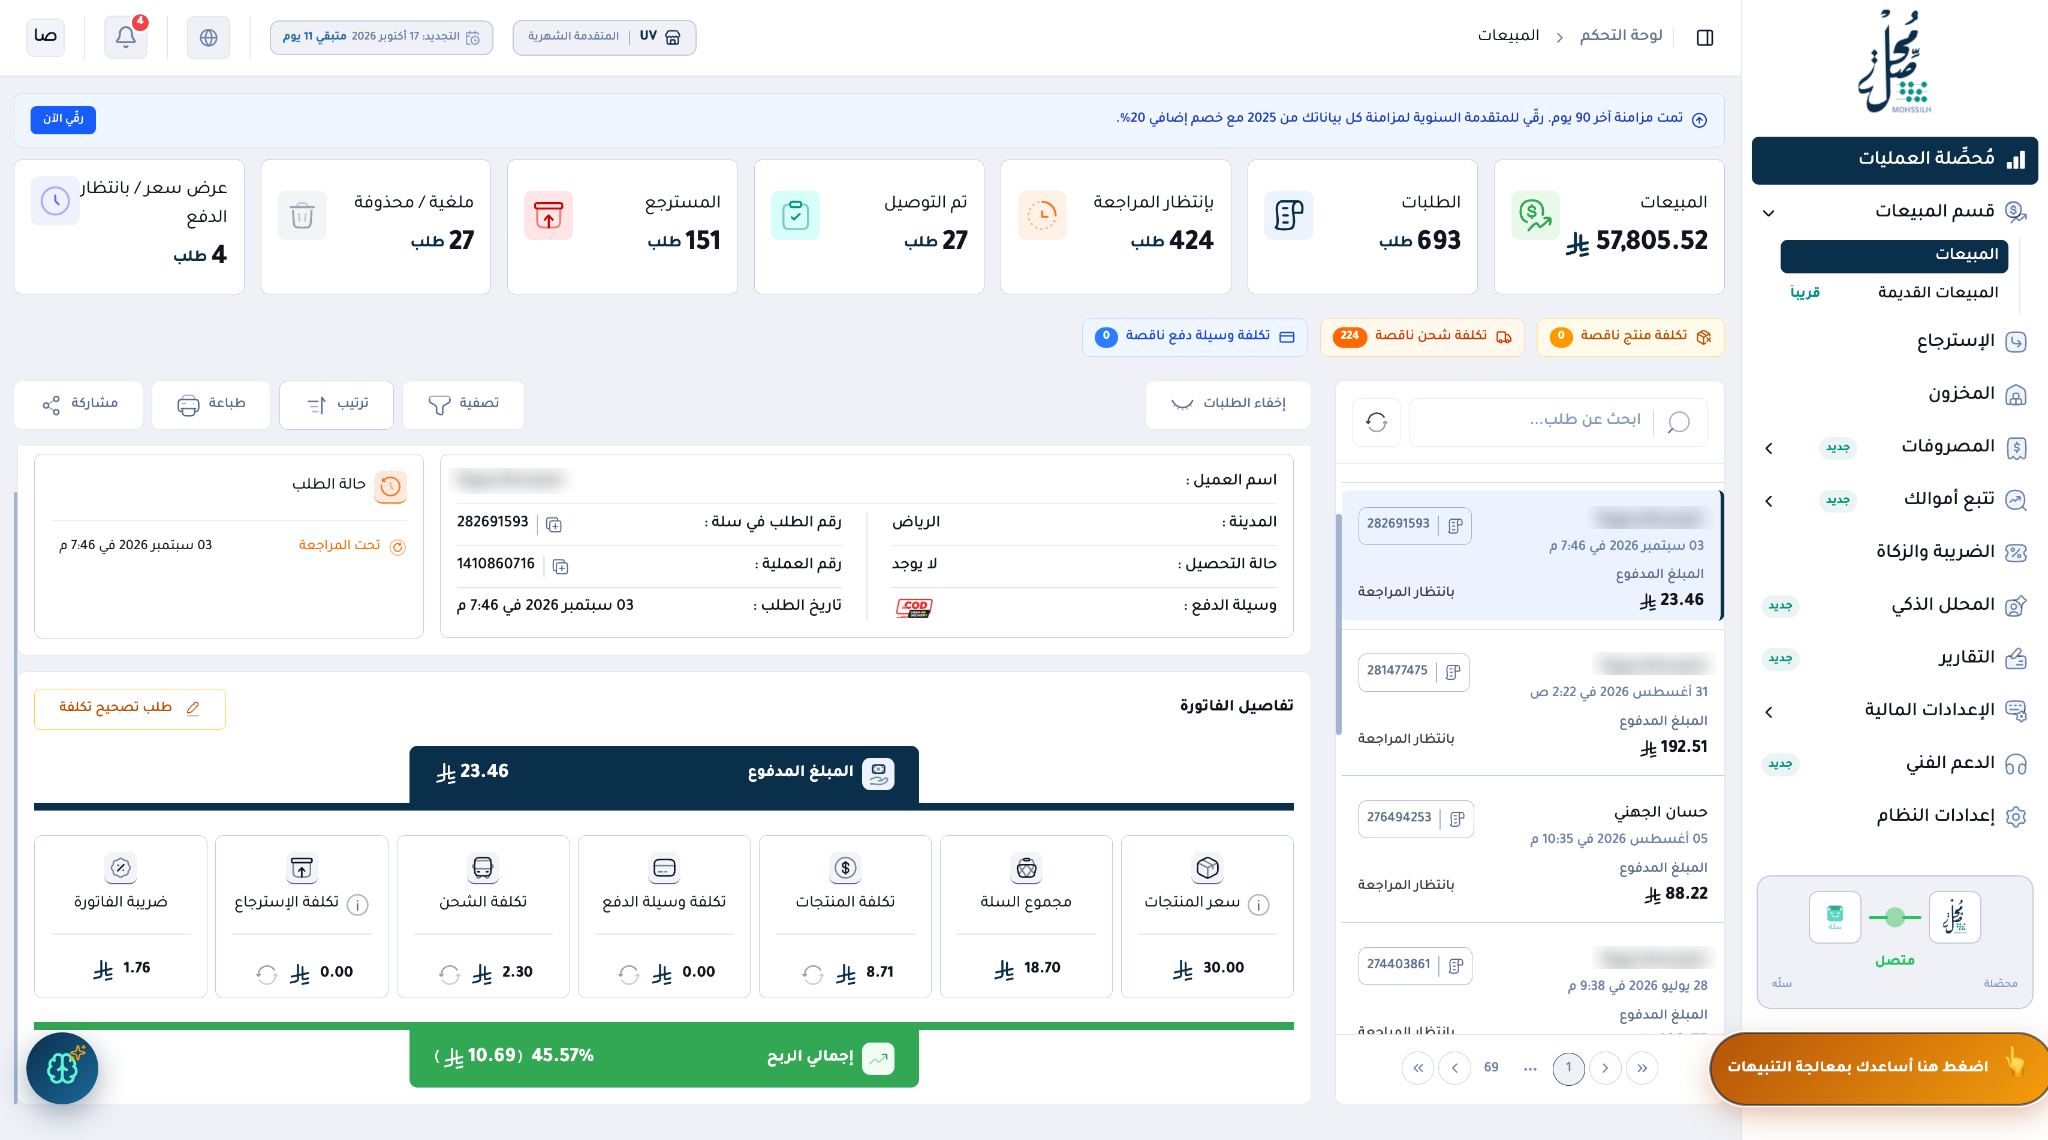The height and width of the screenshot is (1140, 2048).
Task: Click the طلب تصحيح تكلفة button
Action: click(130, 709)
